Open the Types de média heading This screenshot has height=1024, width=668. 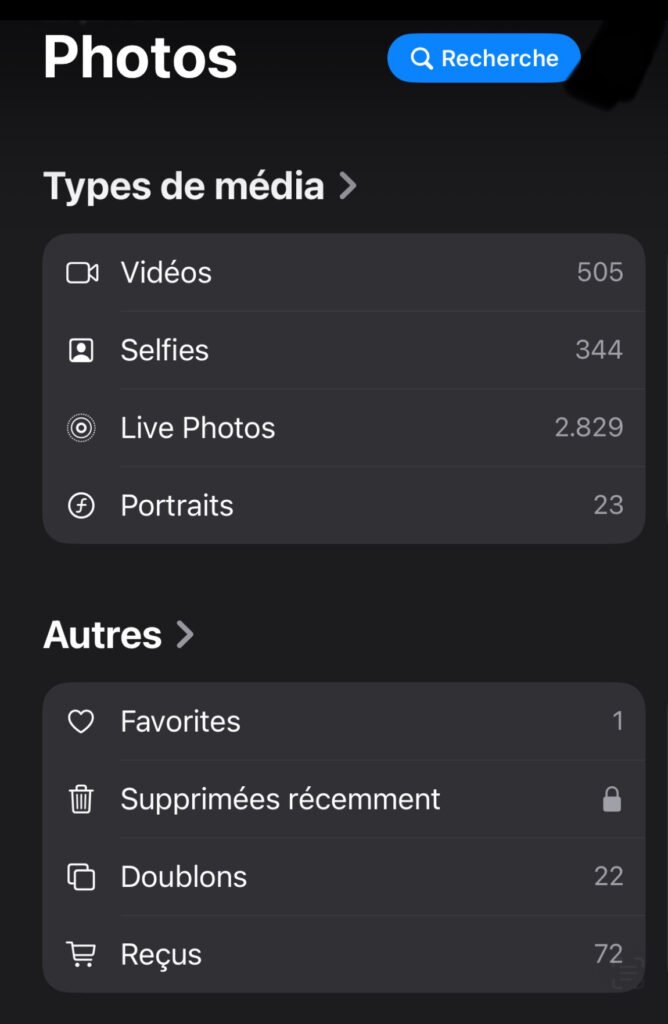point(183,185)
